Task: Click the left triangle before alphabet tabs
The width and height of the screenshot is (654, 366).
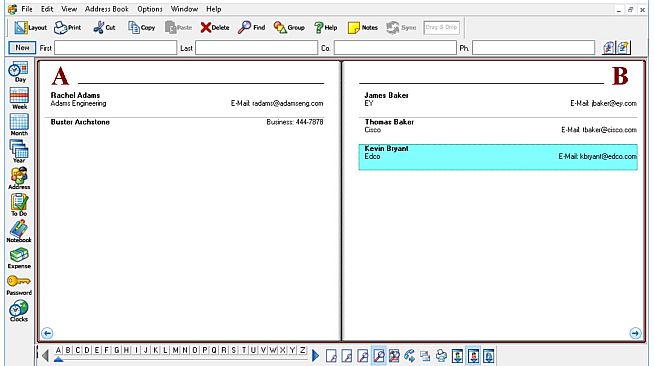Action: [45, 356]
